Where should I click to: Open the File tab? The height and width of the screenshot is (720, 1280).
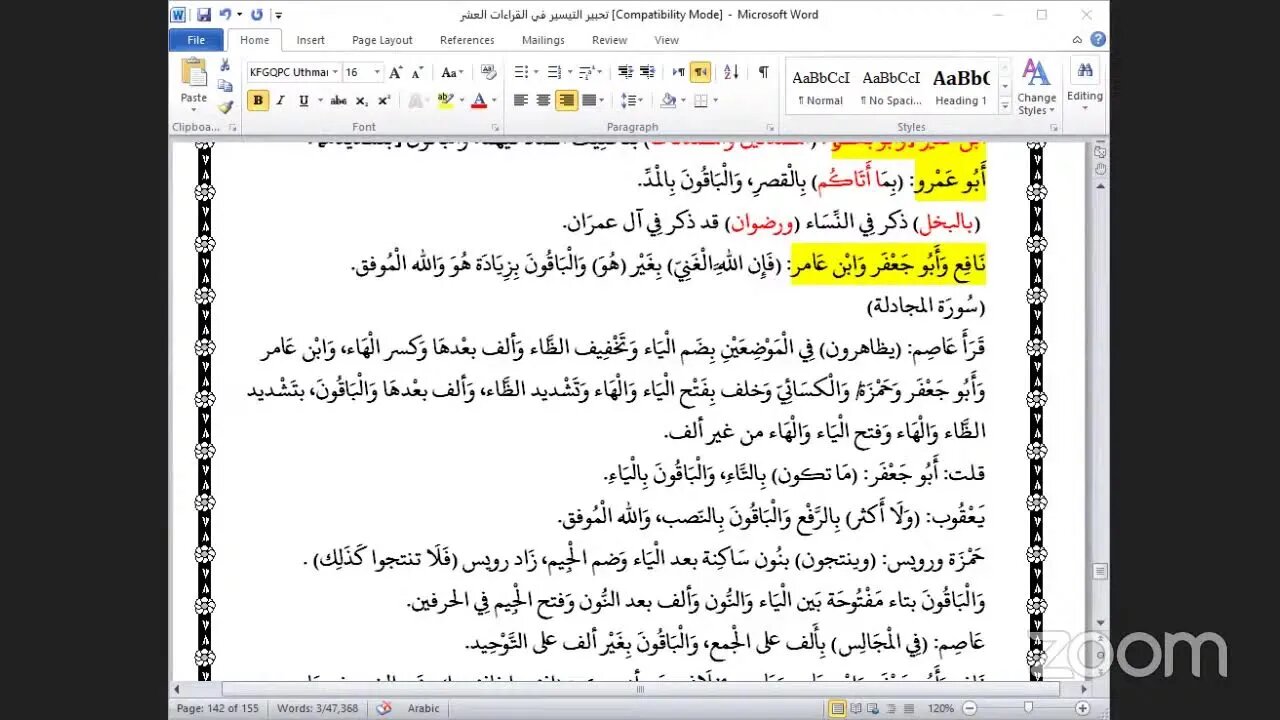click(x=197, y=40)
